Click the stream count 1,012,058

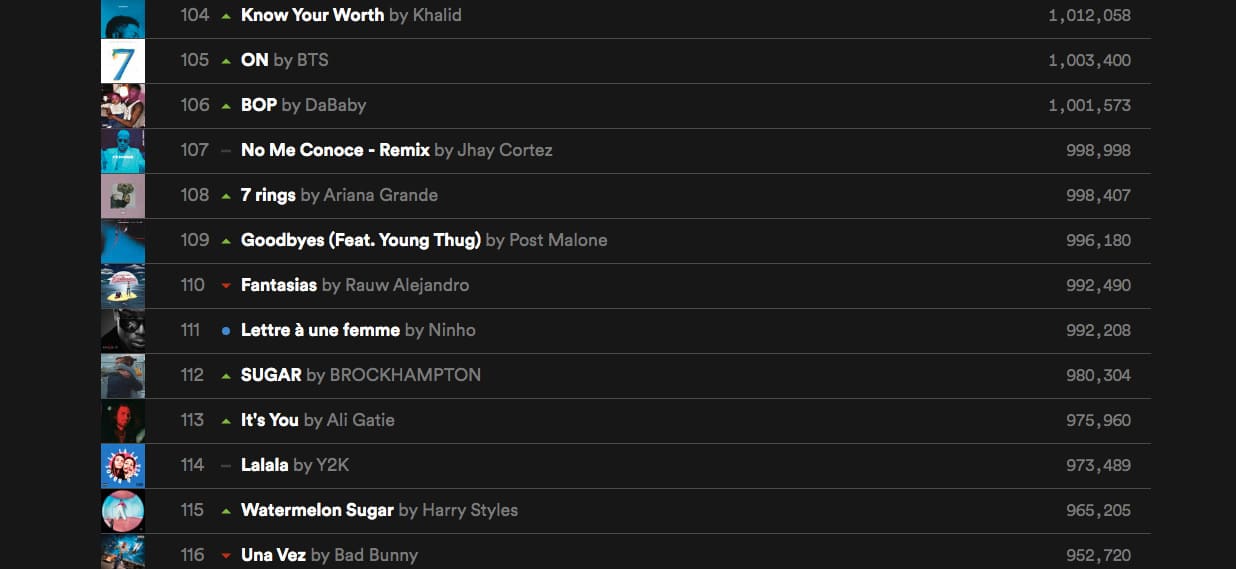1089,16
